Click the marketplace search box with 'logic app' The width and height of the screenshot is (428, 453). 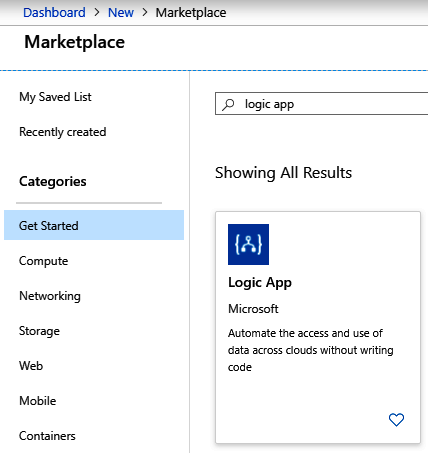click(x=322, y=104)
